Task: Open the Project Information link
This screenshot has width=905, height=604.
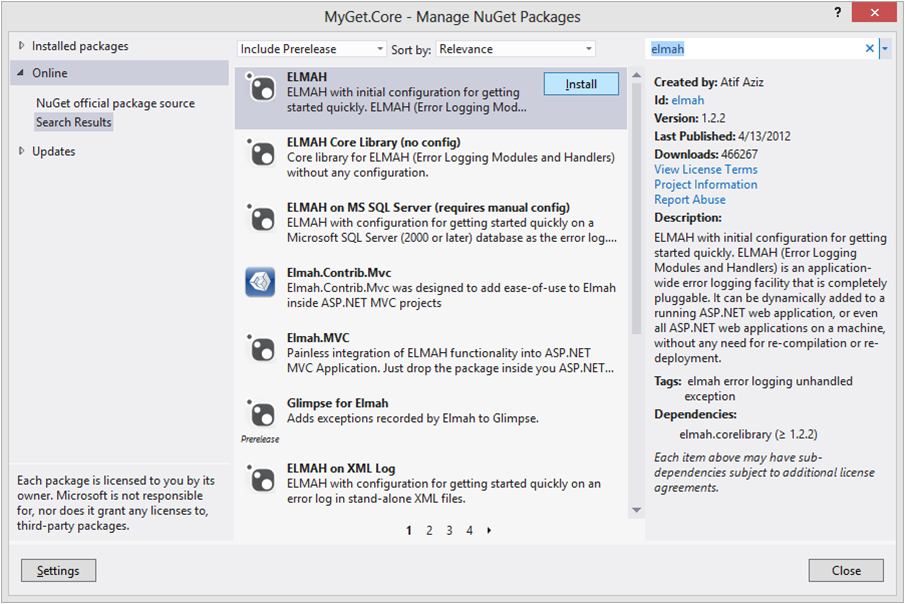Action: tap(705, 185)
